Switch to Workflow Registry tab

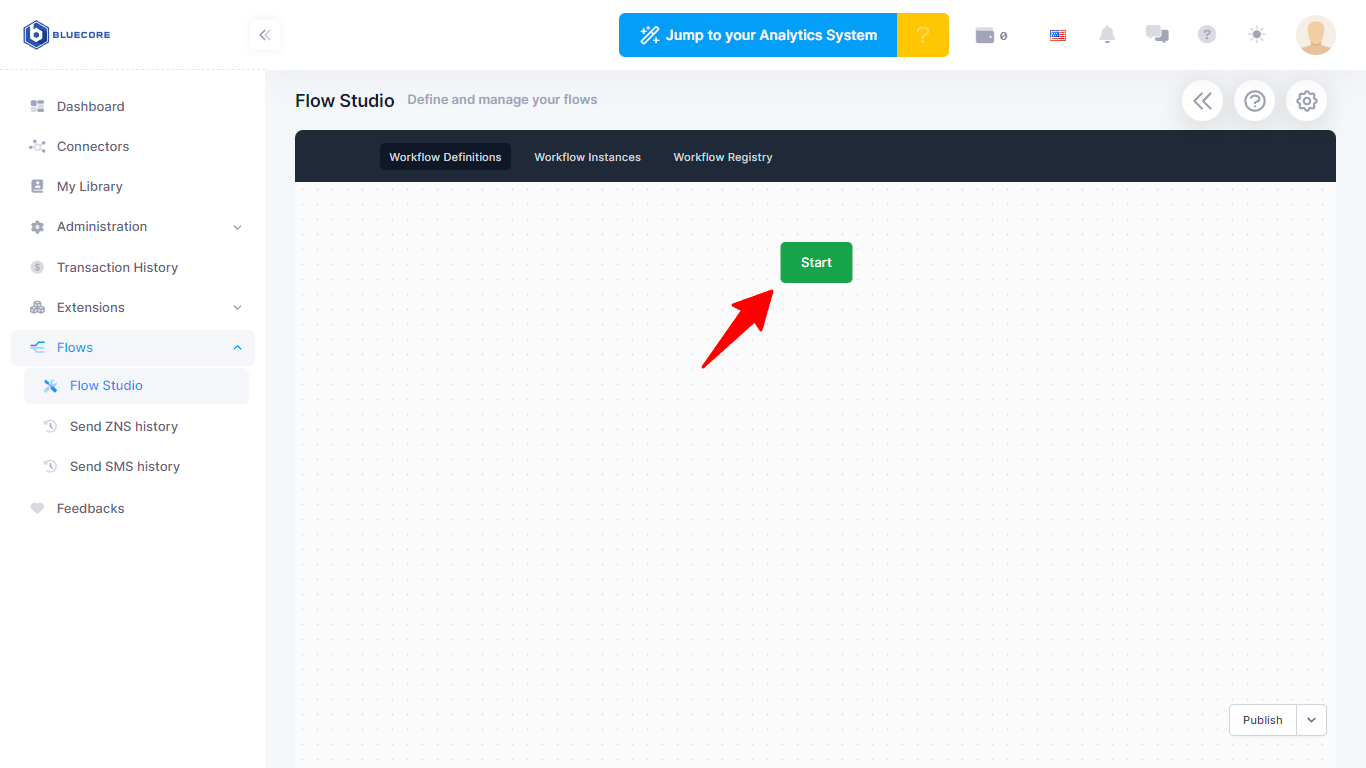point(723,157)
